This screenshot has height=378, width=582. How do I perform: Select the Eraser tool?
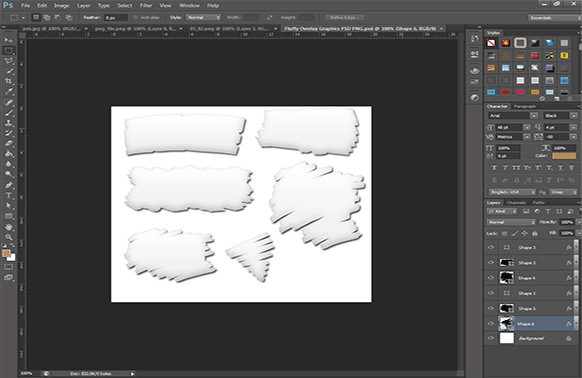tap(9, 143)
